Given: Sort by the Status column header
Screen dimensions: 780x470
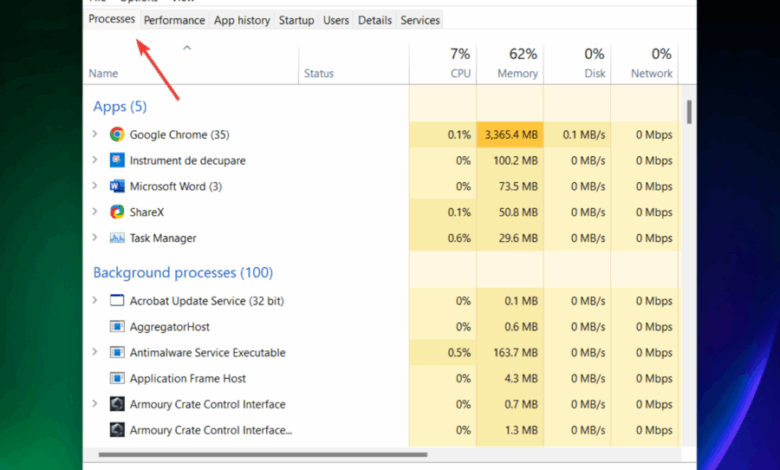Looking at the screenshot, I should coord(319,74).
